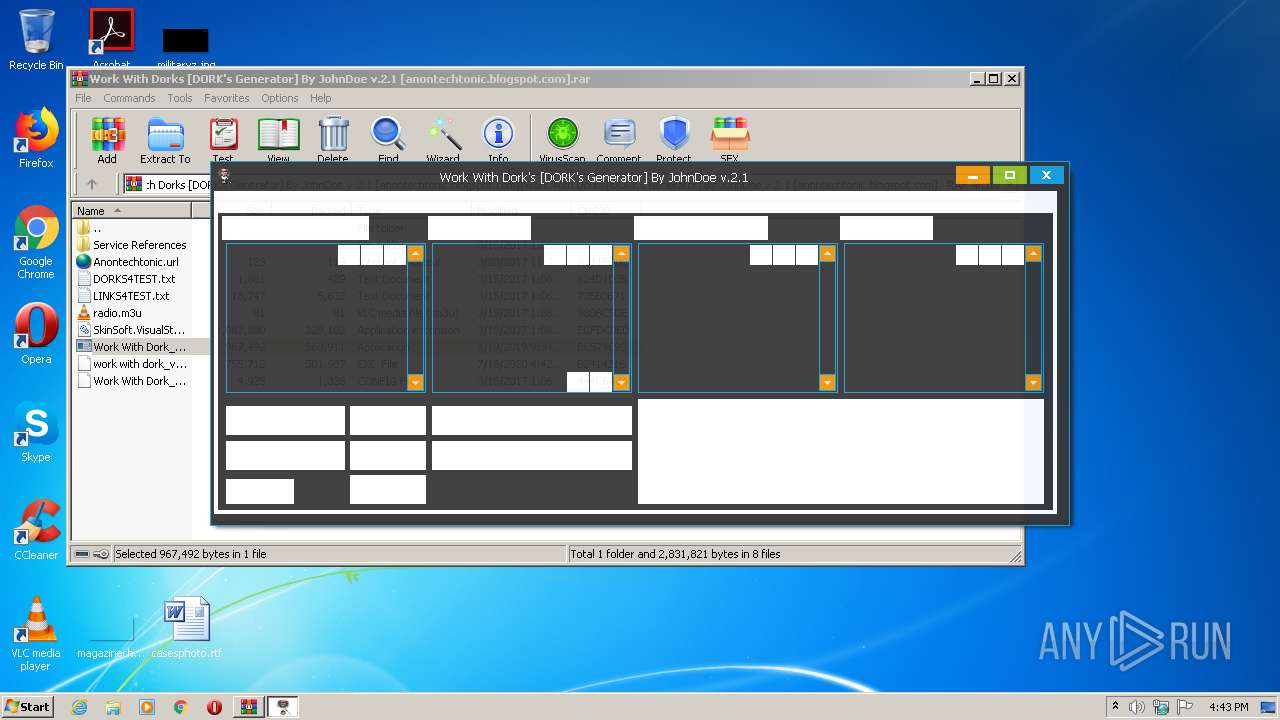The height and width of the screenshot is (720, 1280).
Task: Launch the Wizard wand tool
Action: pyautogui.click(x=443, y=139)
